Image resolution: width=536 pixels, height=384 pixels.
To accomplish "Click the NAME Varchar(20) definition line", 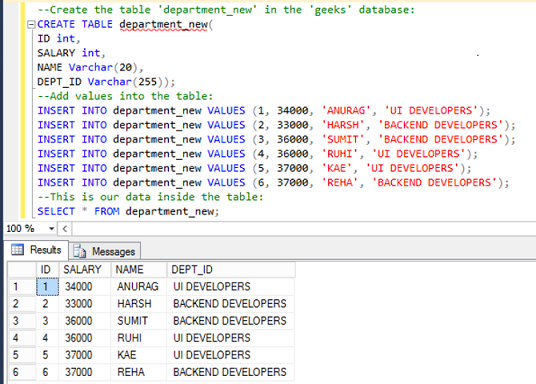I will coord(90,67).
